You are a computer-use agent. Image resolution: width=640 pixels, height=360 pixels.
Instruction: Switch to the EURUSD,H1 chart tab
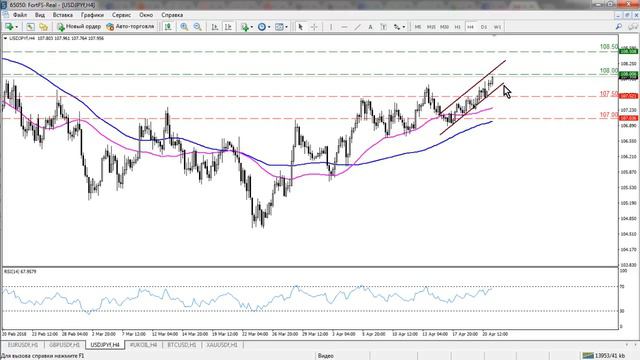23,345
